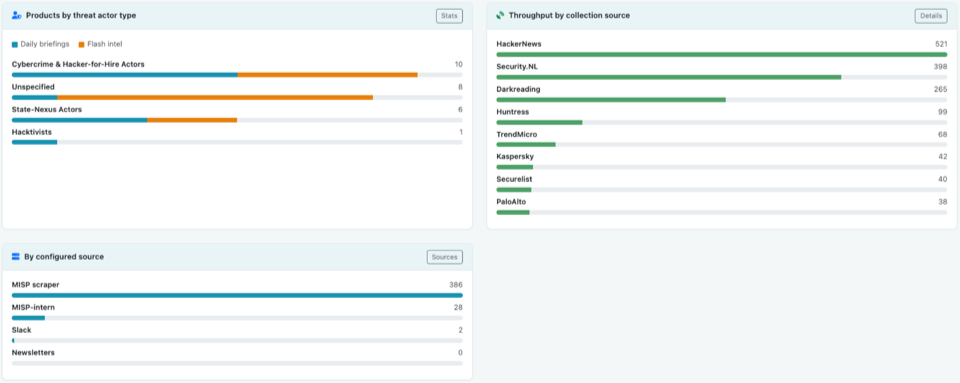Click the Daily briefings legend text

(45, 45)
